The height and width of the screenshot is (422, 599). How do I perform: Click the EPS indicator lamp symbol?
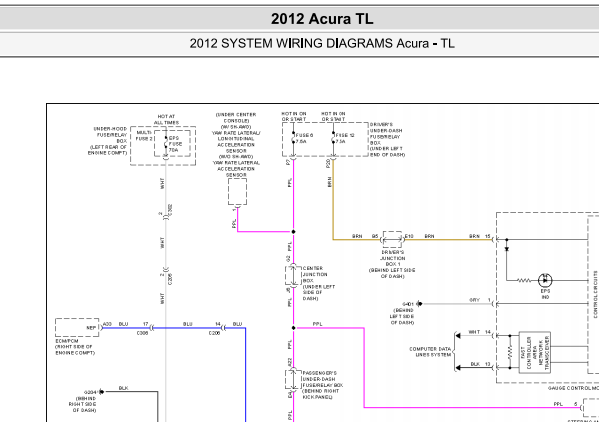point(545,280)
